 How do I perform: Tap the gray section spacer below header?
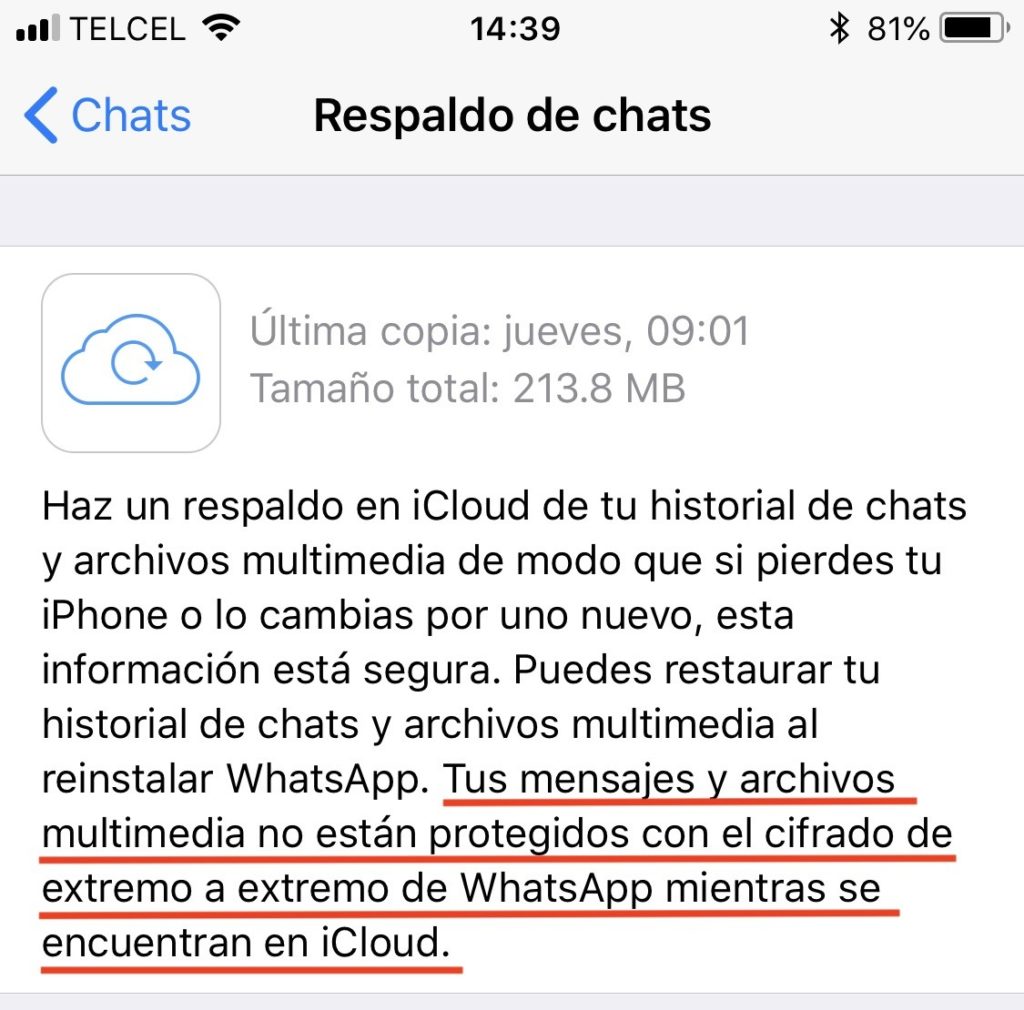click(512, 211)
